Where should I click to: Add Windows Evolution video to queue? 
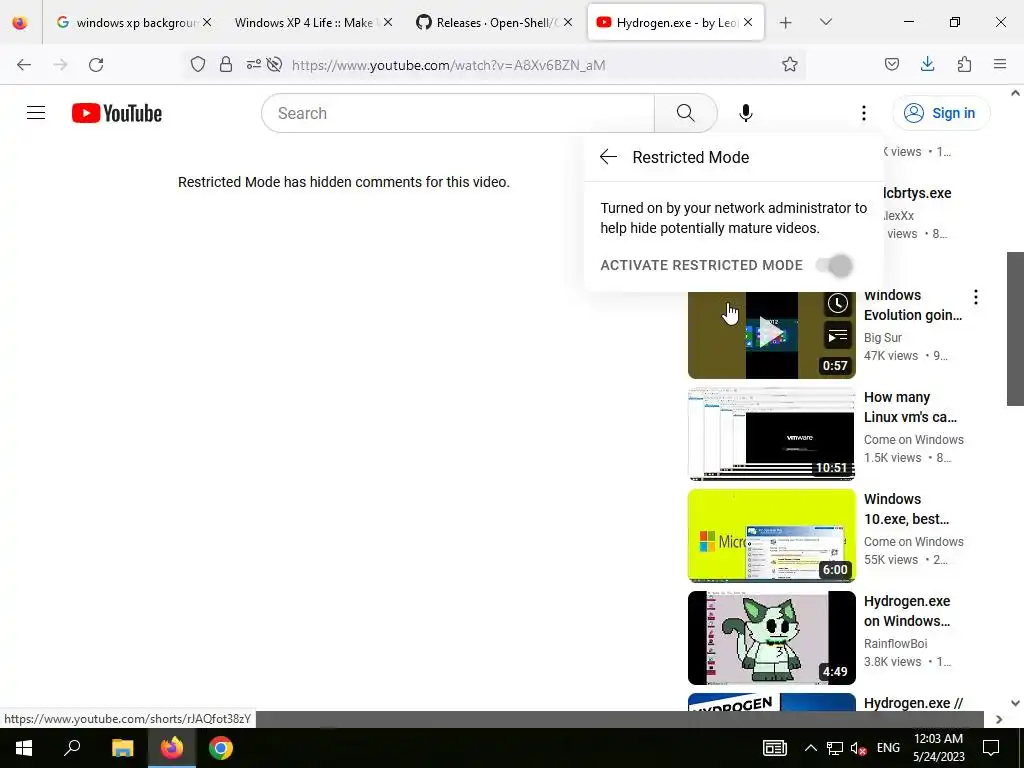point(838,336)
